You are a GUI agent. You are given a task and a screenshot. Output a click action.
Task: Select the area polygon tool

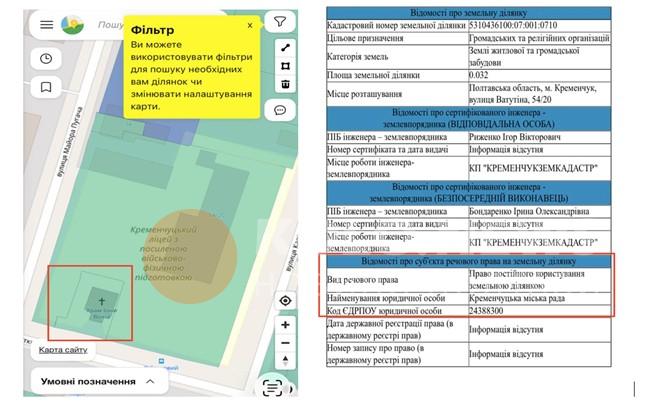click(x=285, y=66)
